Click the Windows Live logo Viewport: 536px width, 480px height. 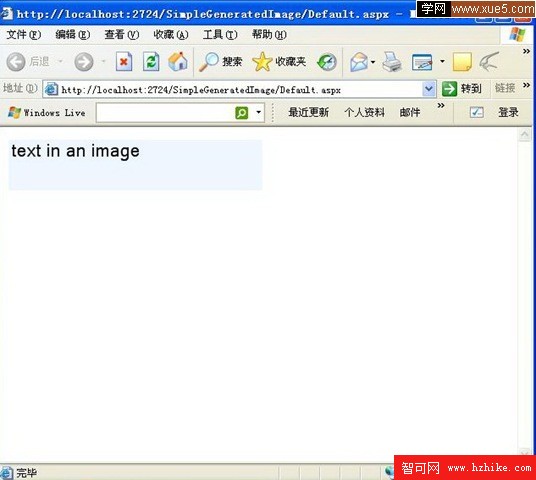pyautogui.click(x=14, y=112)
